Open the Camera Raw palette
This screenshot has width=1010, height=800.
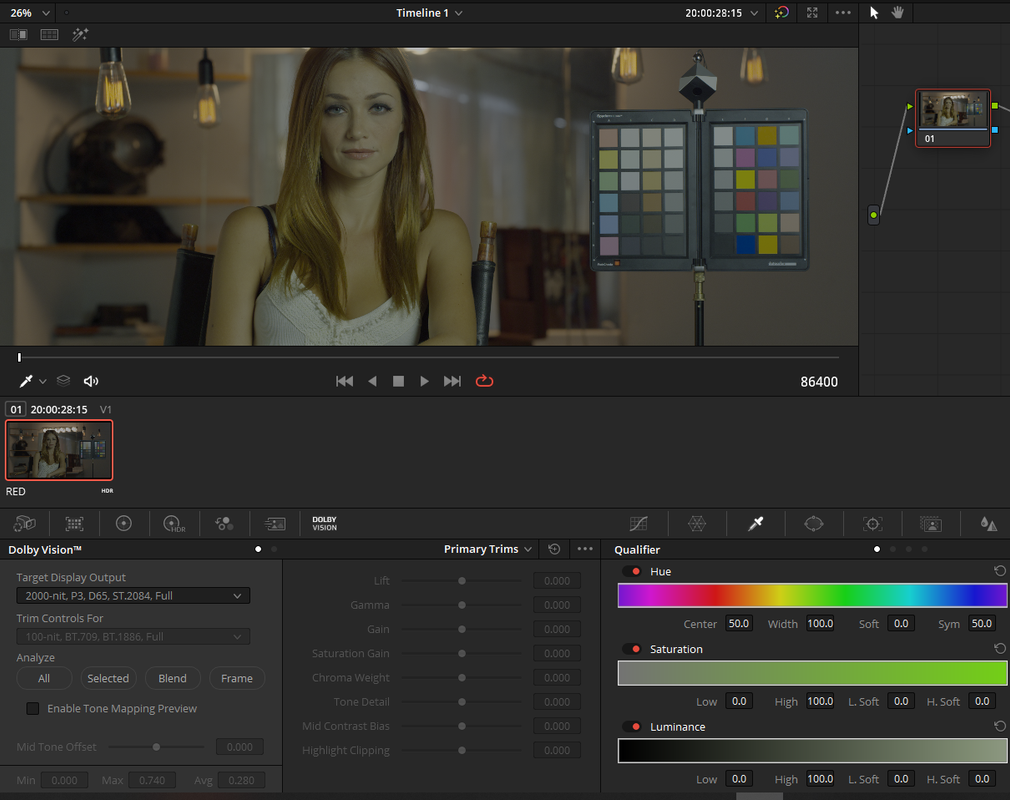[x=24, y=524]
